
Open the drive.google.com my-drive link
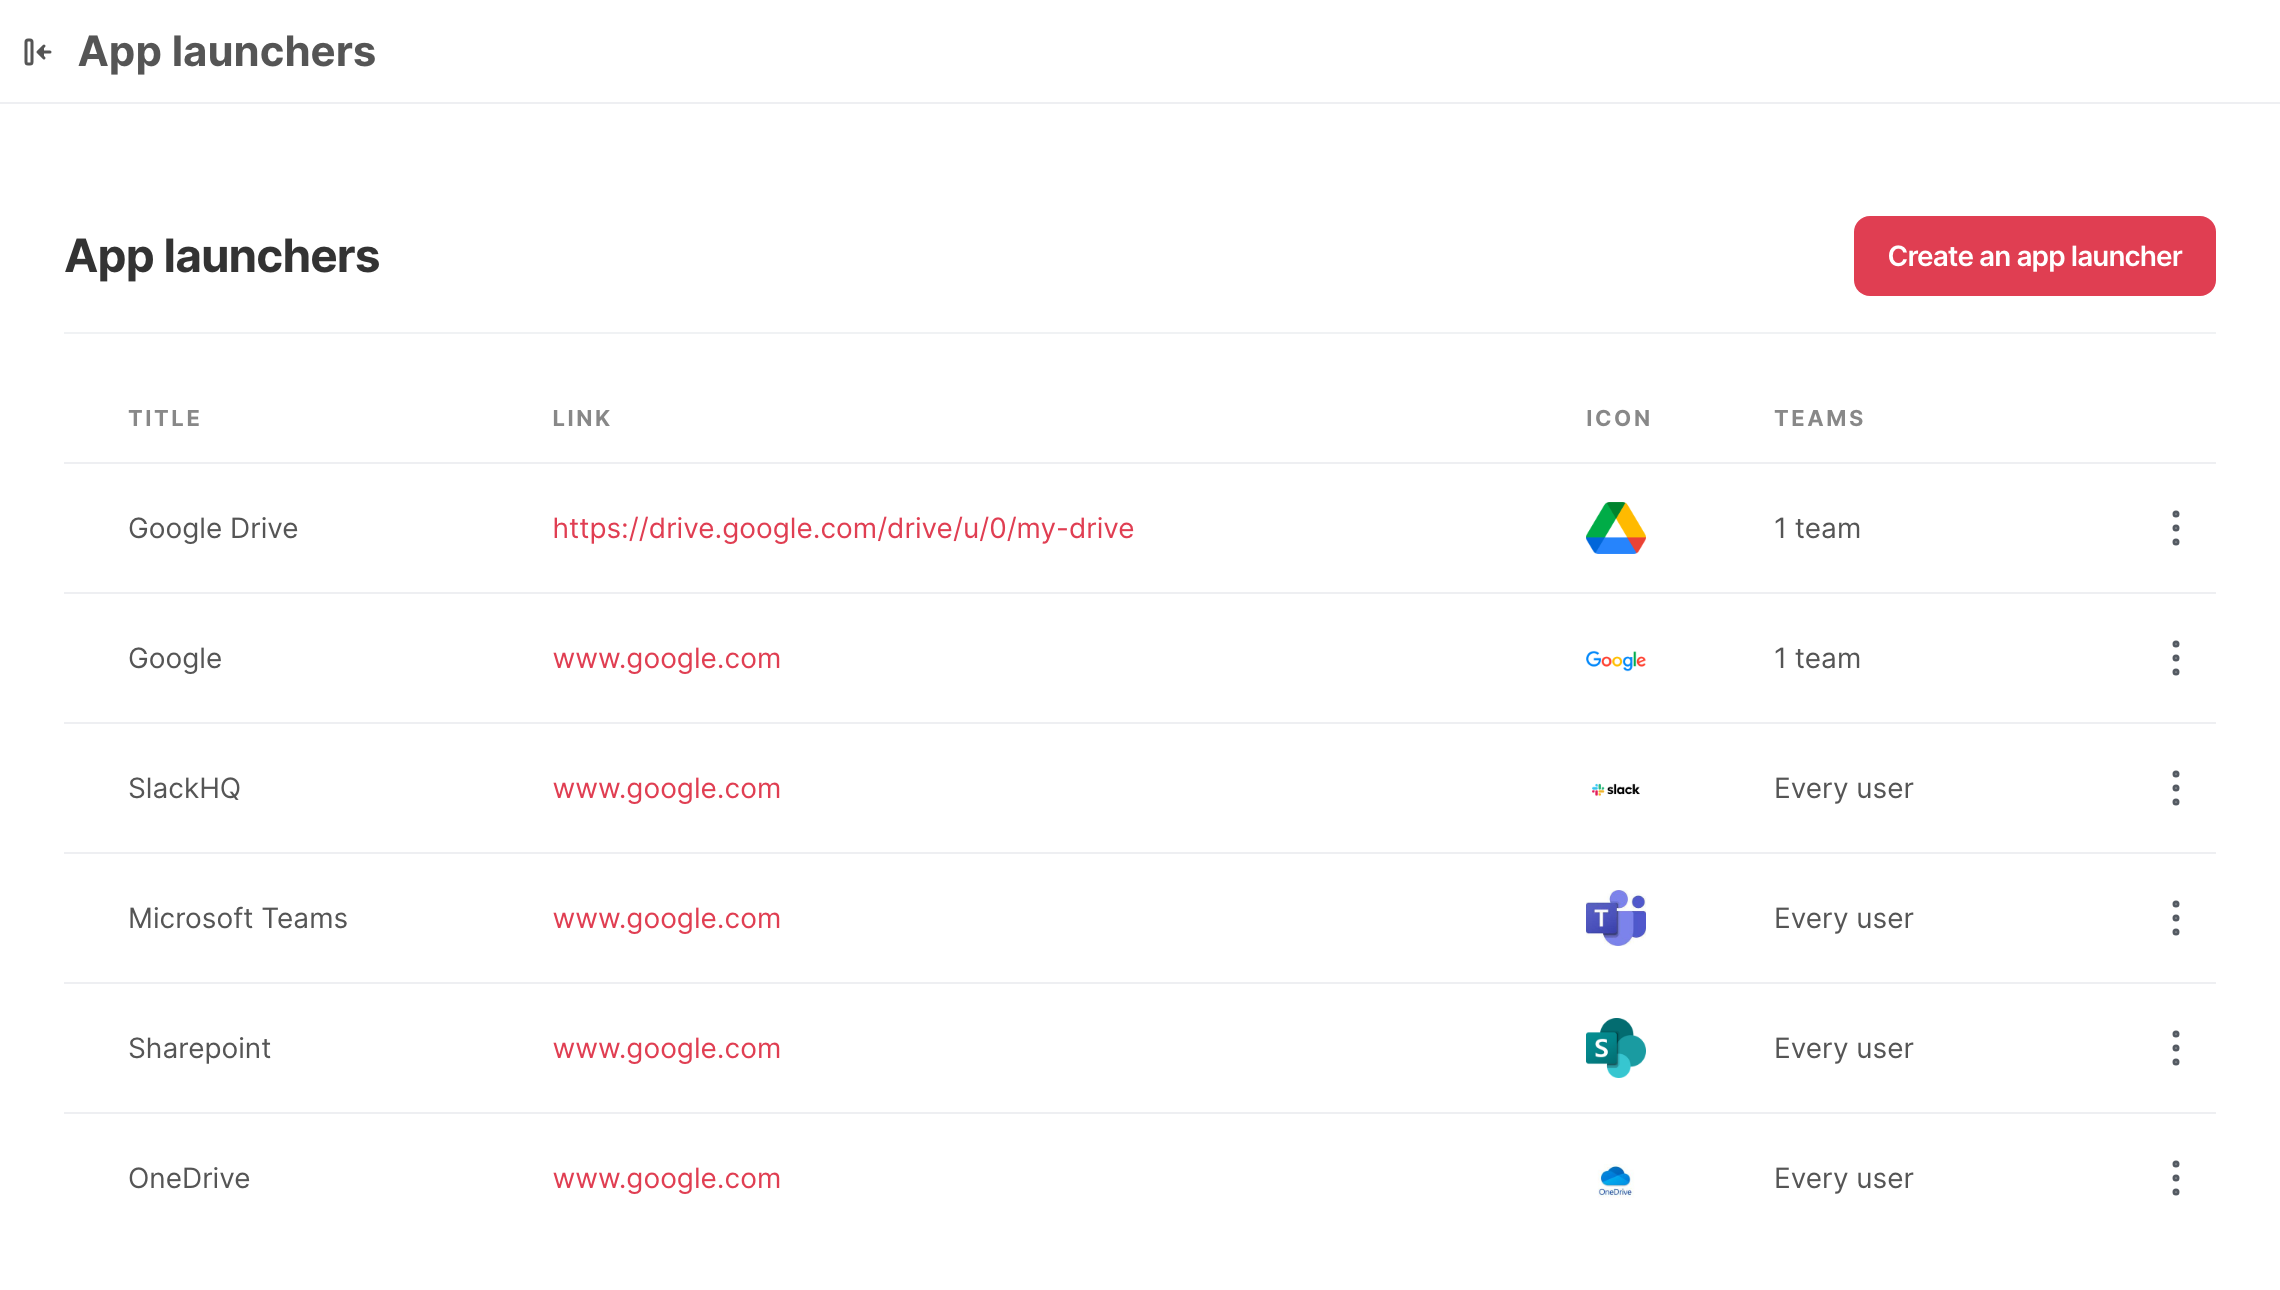843,528
